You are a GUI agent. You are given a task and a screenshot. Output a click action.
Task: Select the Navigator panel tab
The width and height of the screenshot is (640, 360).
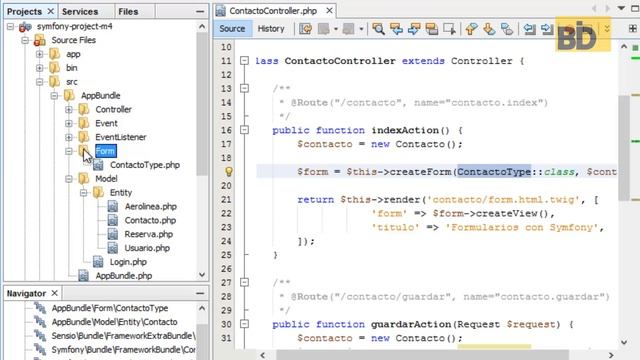(x=26, y=293)
